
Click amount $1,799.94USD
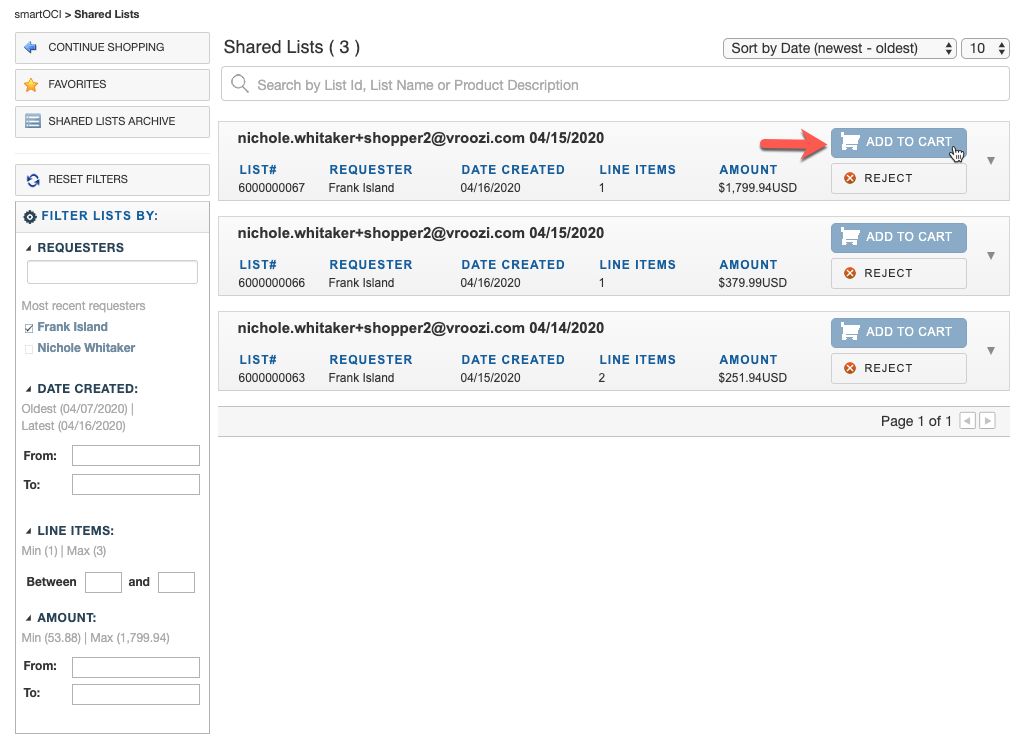(x=758, y=188)
